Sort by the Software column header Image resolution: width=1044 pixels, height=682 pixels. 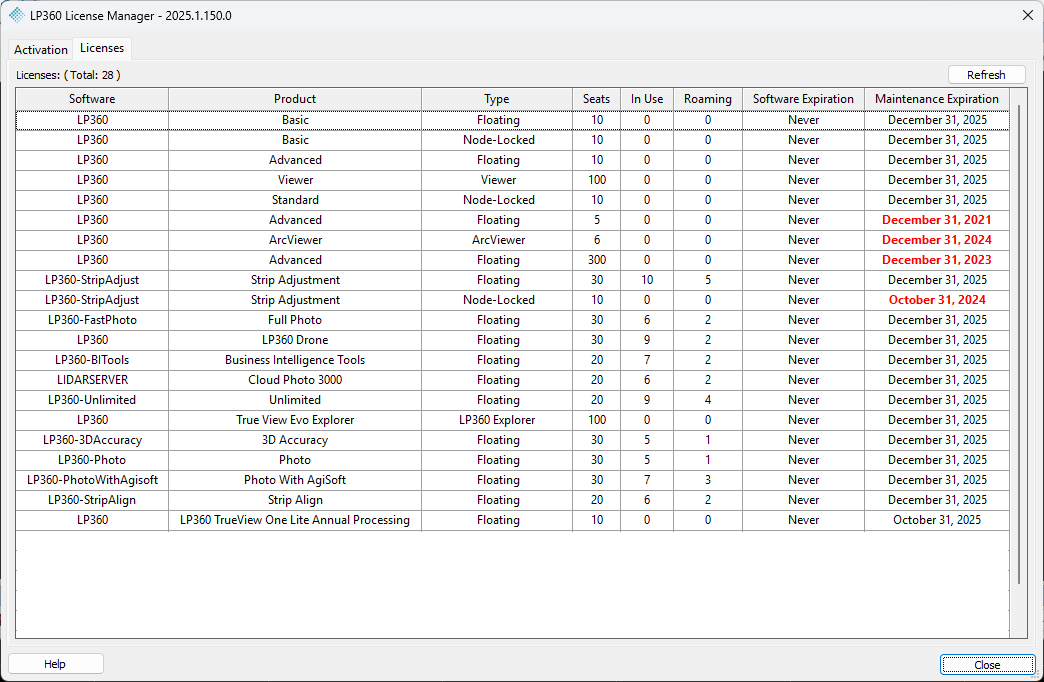pyautogui.click(x=92, y=99)
